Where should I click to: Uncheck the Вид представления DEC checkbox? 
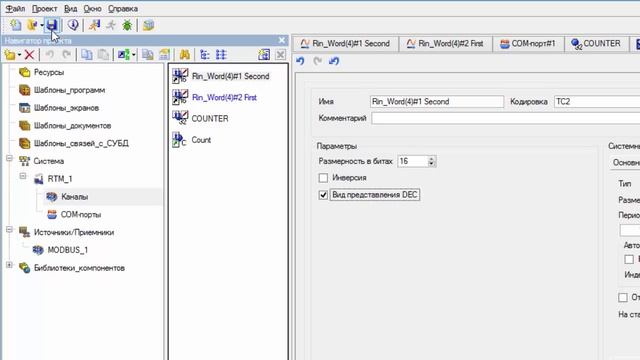323,195
